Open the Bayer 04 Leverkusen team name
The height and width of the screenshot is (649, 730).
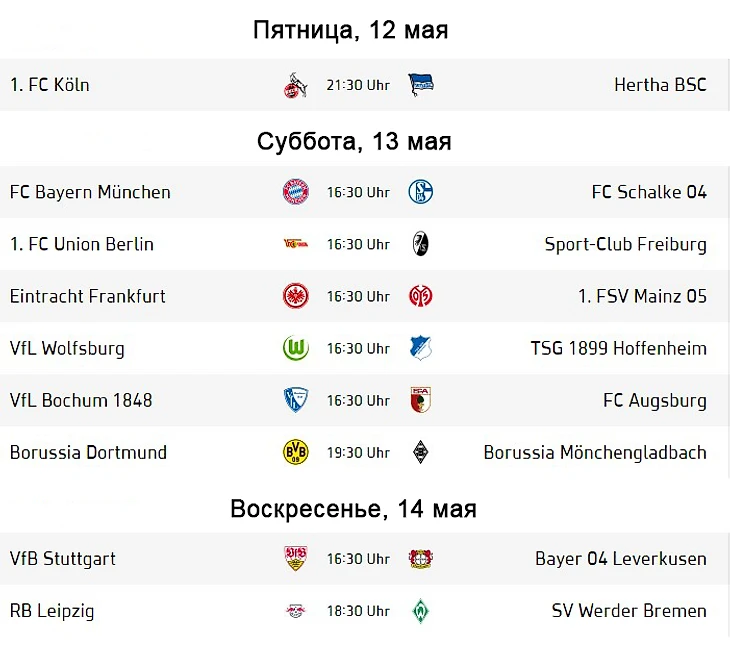[621, 559]
